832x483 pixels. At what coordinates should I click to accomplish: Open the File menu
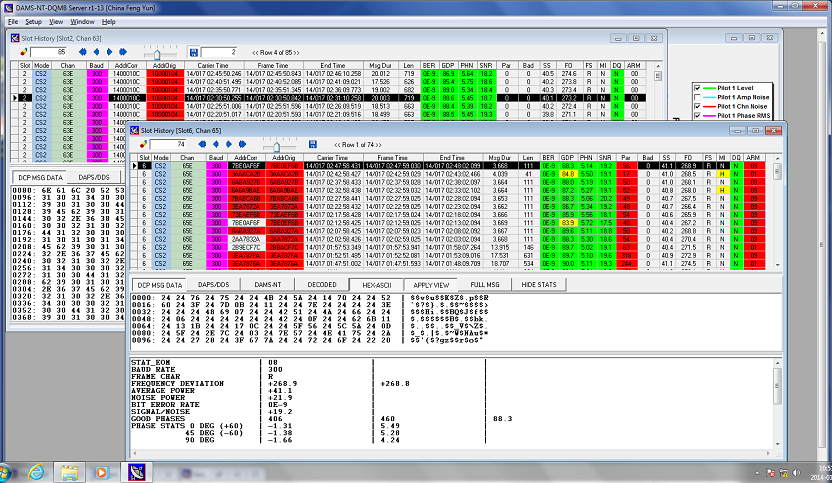pos(13,22)
